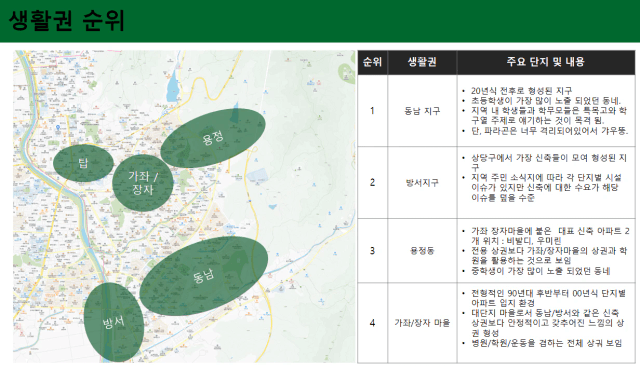Screen dimensions: 640x369
Task: Click the rank cell showing 3
Action: pos(372,251)
